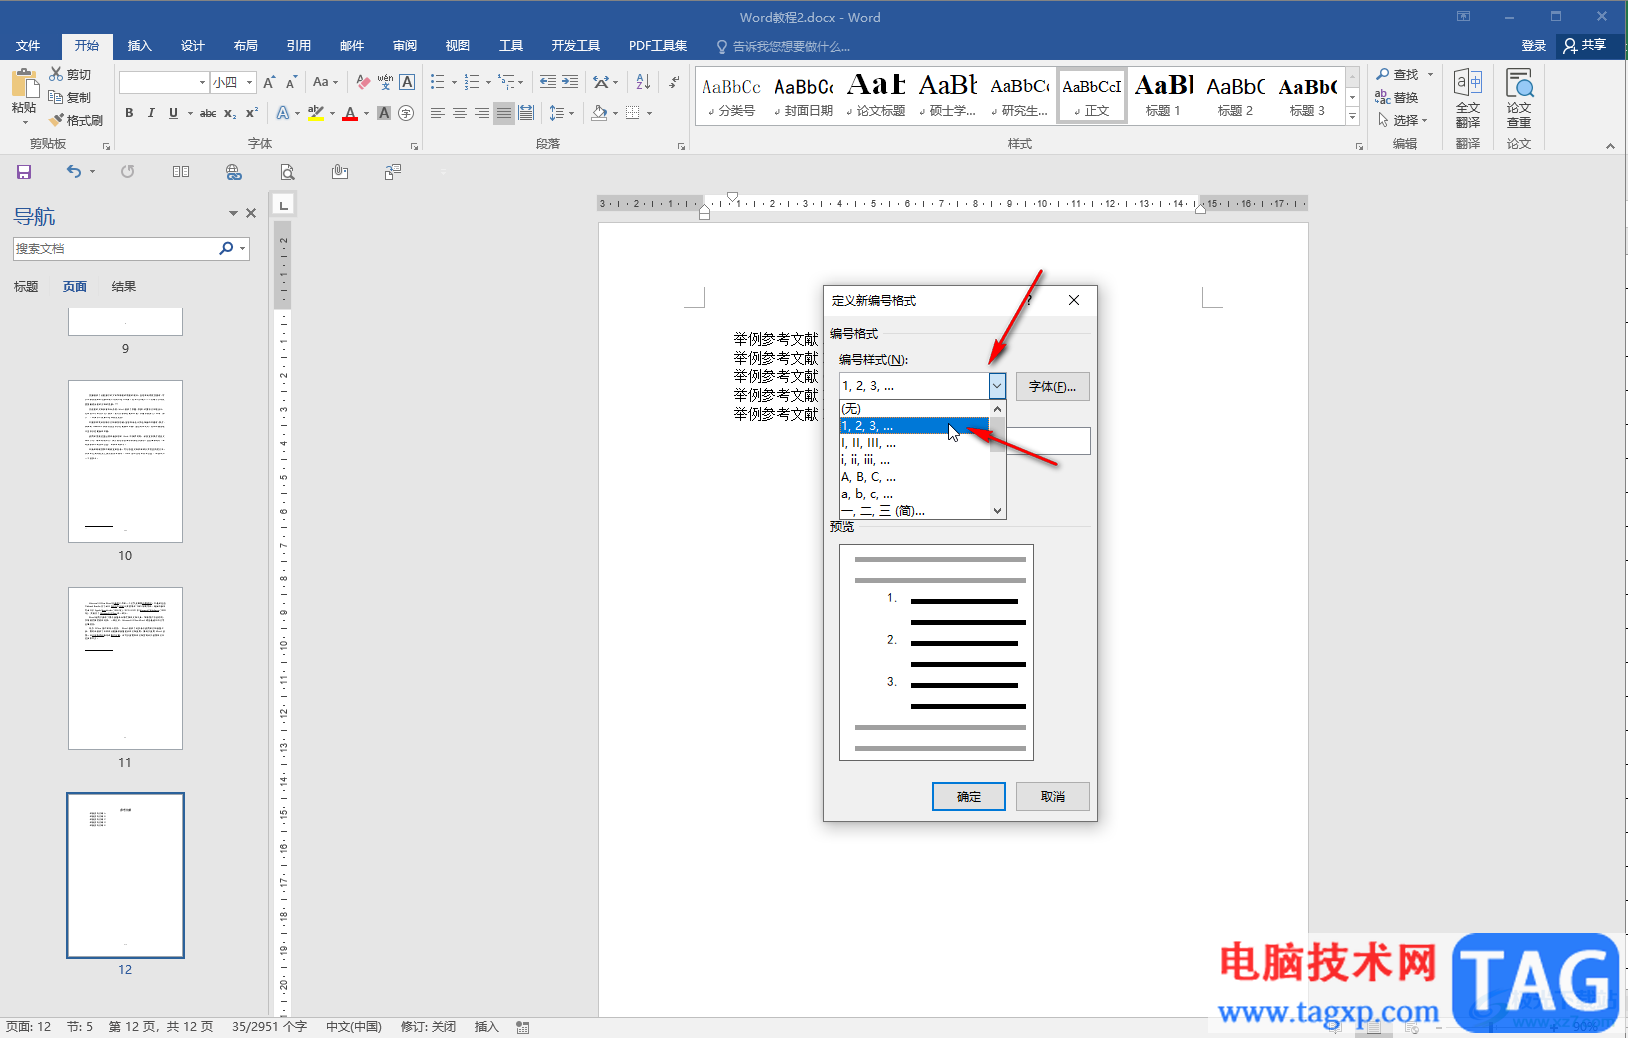Click the 查找 (Find) button
Image resolution: width=1628 pixels, height=1038 pixels.
[x=1398, y=74]
